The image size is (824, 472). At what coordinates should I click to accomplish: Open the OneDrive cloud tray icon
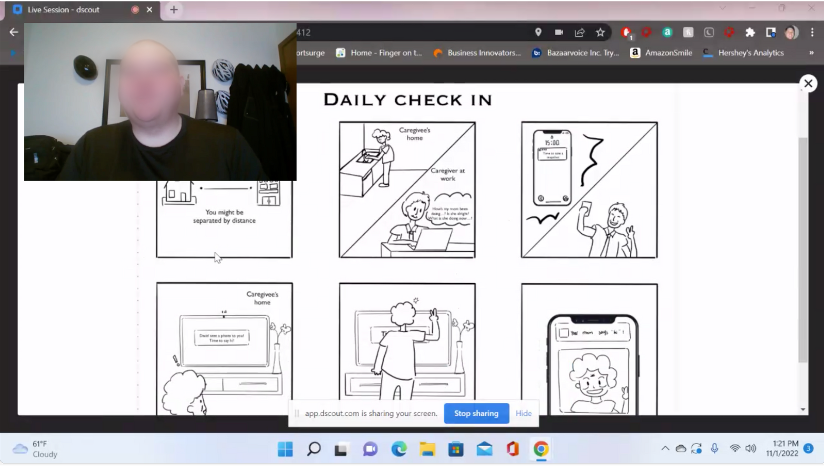[x=681, y=448]
